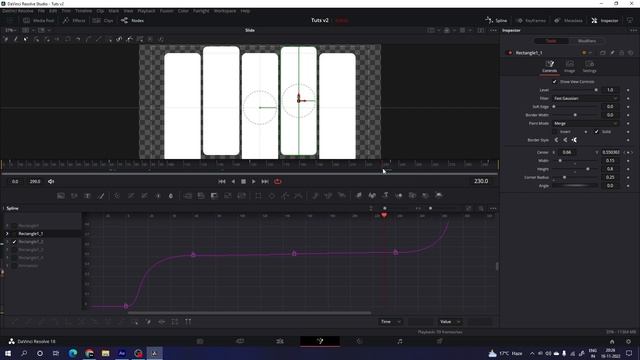Click the Border Width slider handle
This screenshot has height=360, width=640.
575,115
